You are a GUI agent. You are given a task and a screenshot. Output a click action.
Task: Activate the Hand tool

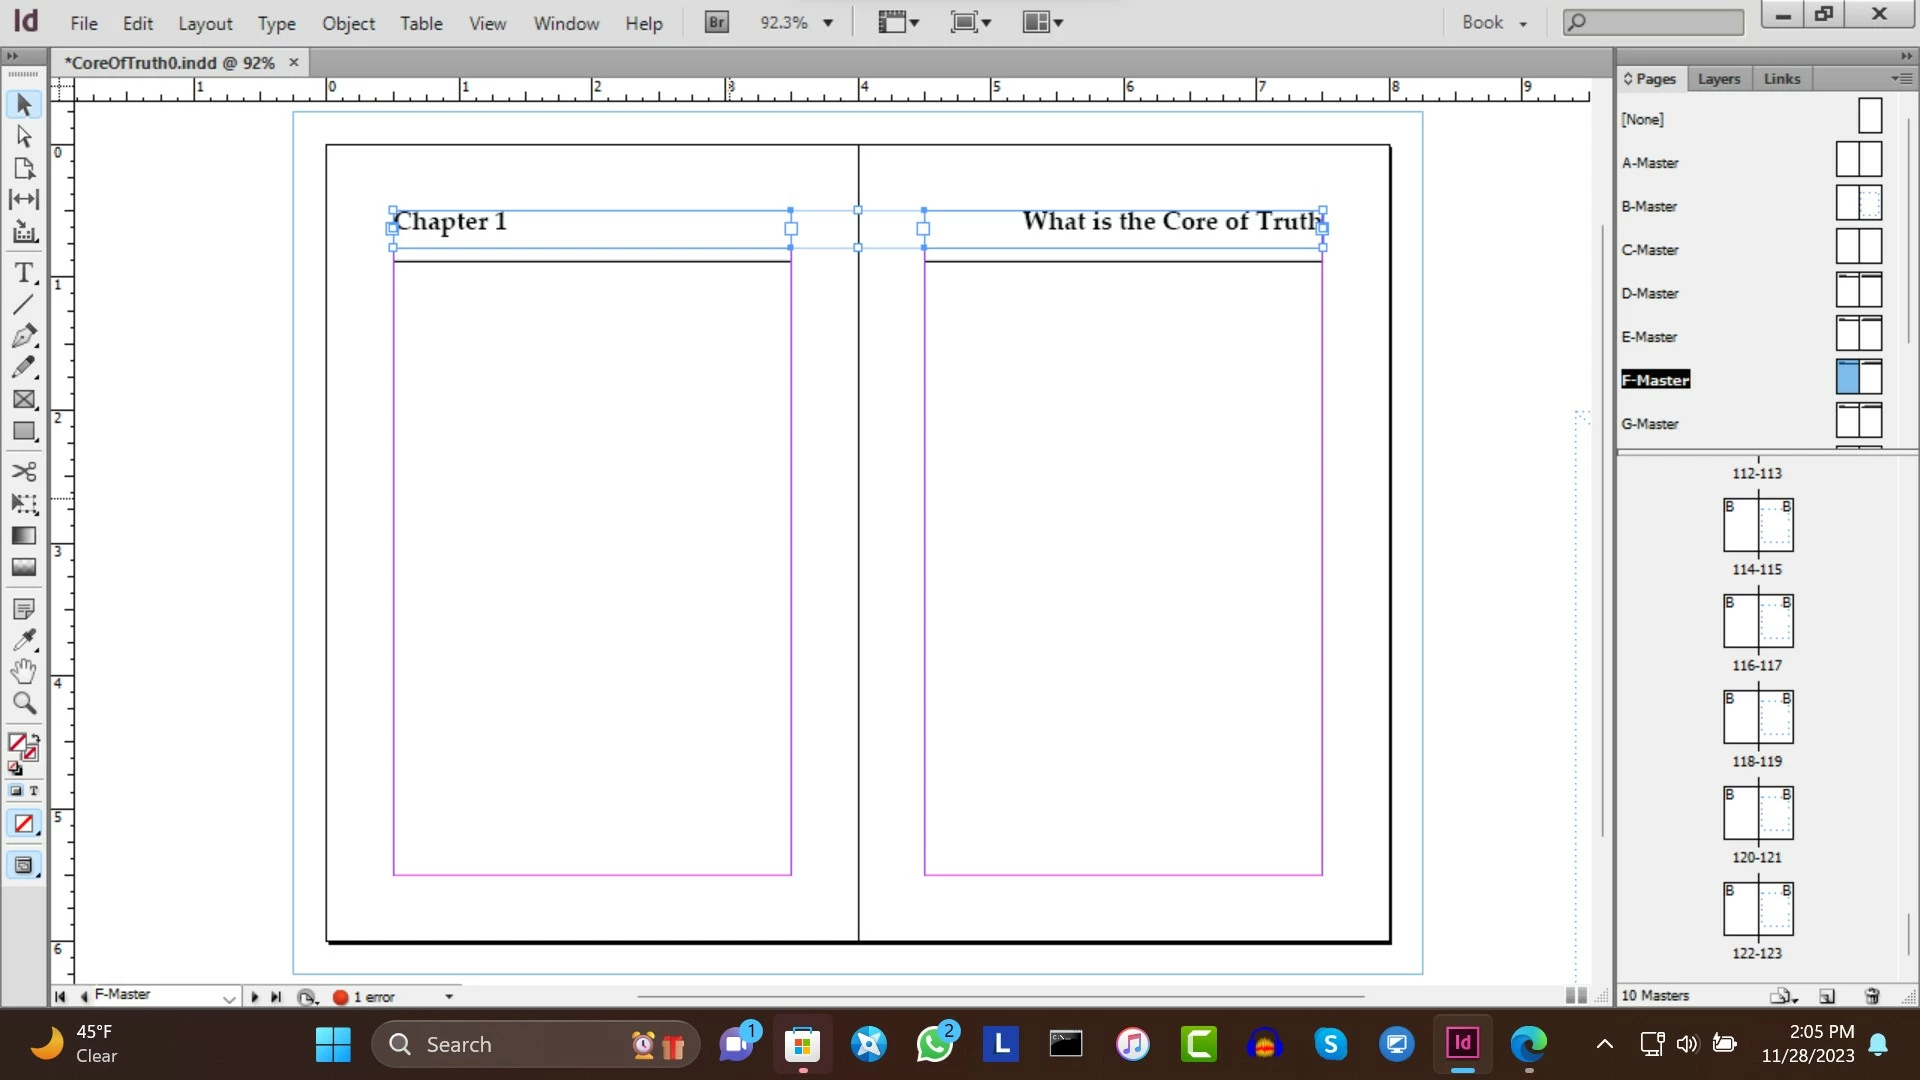click(23, 671)
